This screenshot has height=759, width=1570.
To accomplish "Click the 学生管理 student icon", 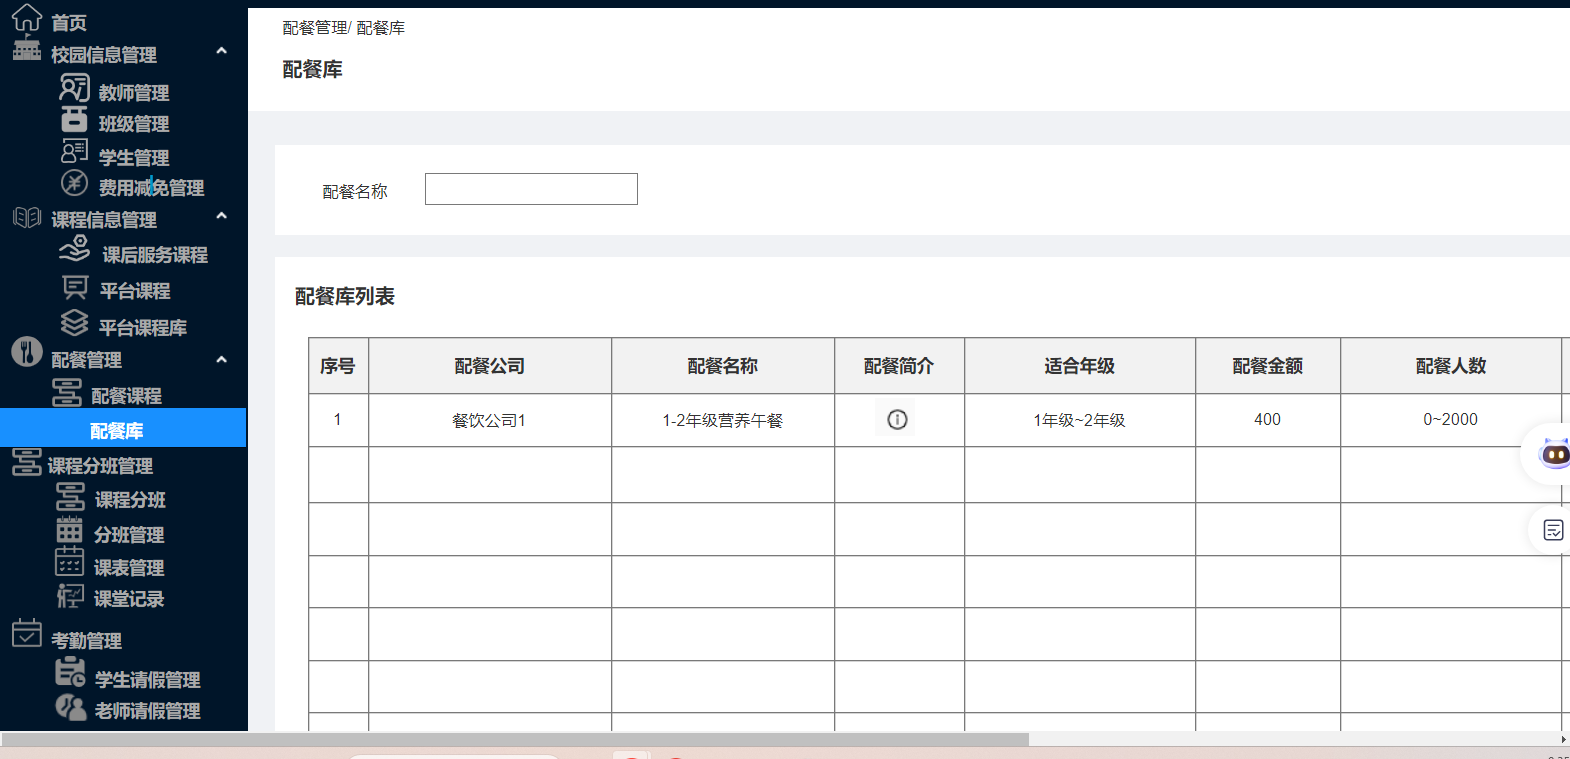I will point(75,151).
